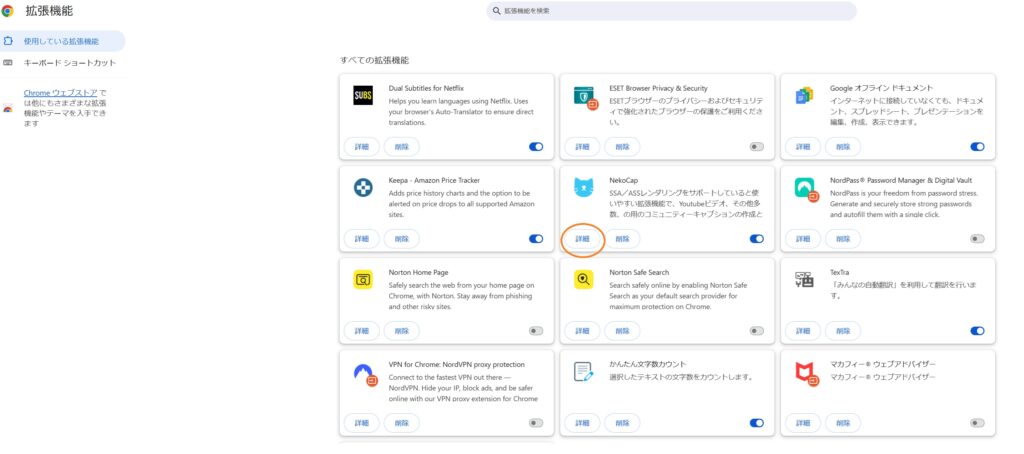Click the 拡張機能 page title text
Image resolution: width=1024 pixels, height=454 pixels.
click(49, 11)
